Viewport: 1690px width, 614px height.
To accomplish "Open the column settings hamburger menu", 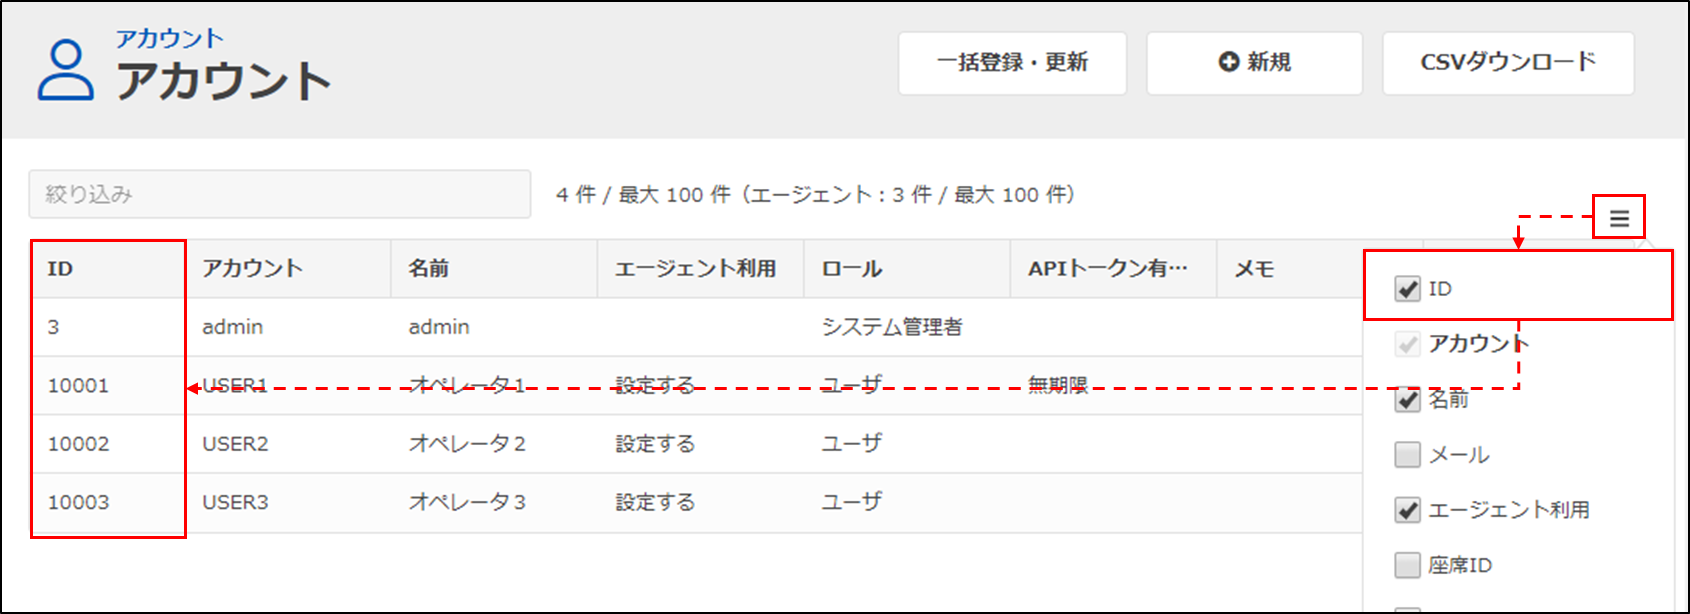I will pos(1619,218).
